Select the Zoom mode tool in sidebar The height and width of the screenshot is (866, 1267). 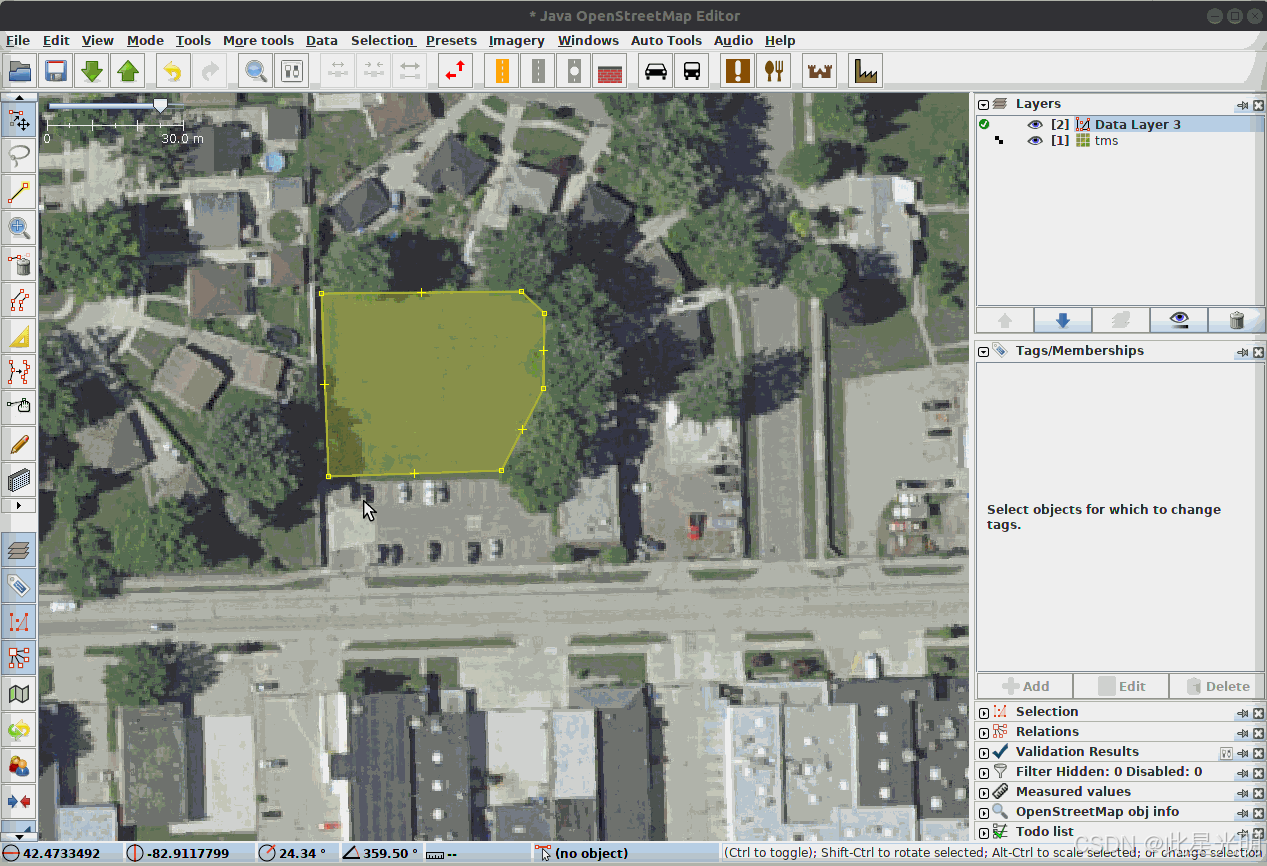pos(19,227)
